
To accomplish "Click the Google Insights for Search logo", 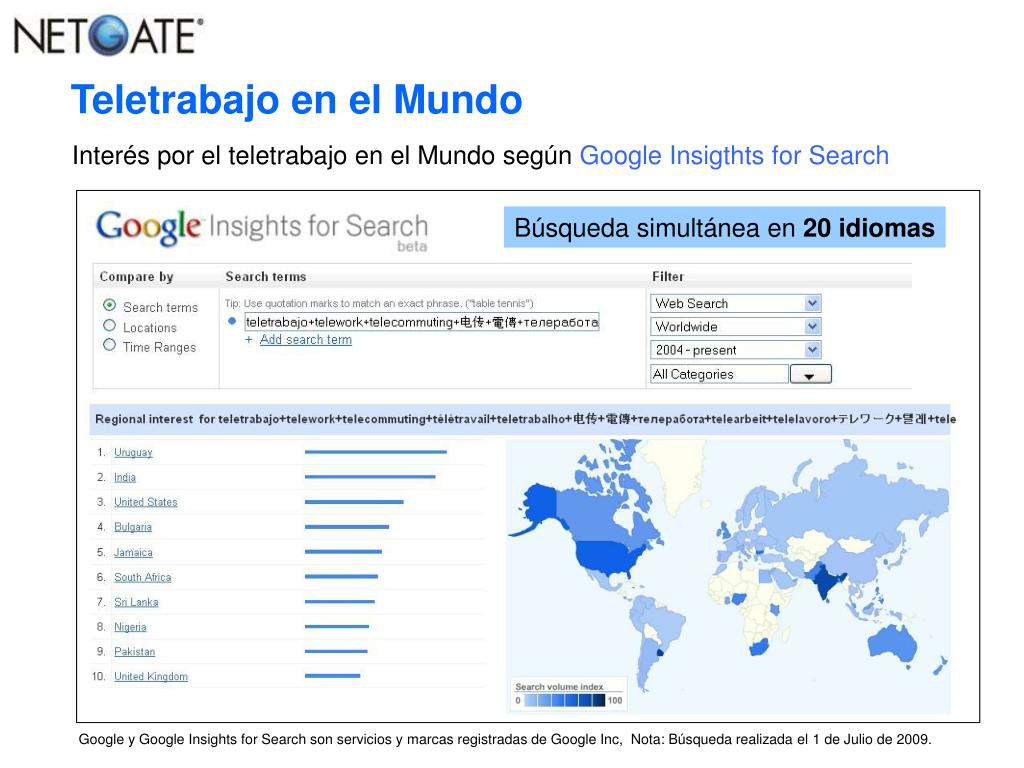I will coord(262,229).
